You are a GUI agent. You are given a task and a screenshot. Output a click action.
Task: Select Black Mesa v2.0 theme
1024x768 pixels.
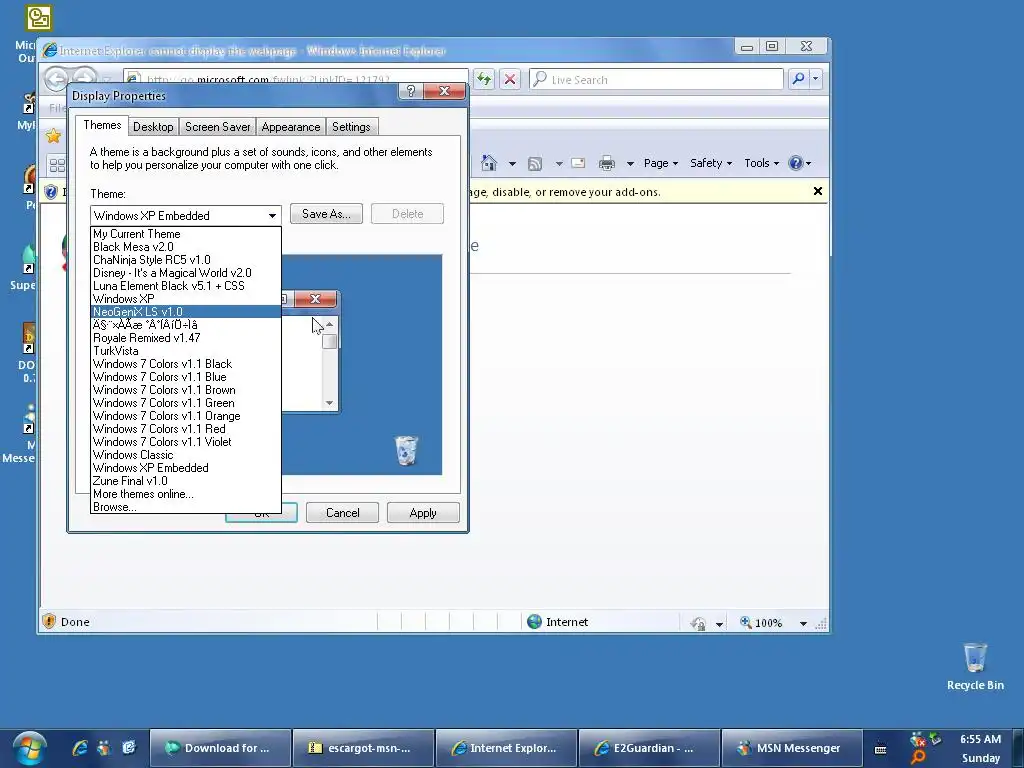[186, 247]
